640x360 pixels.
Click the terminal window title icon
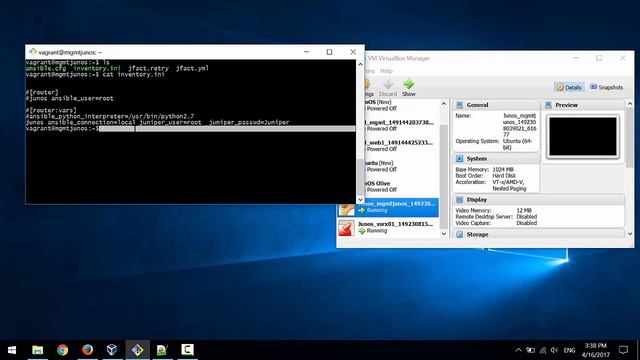[33, 52]
